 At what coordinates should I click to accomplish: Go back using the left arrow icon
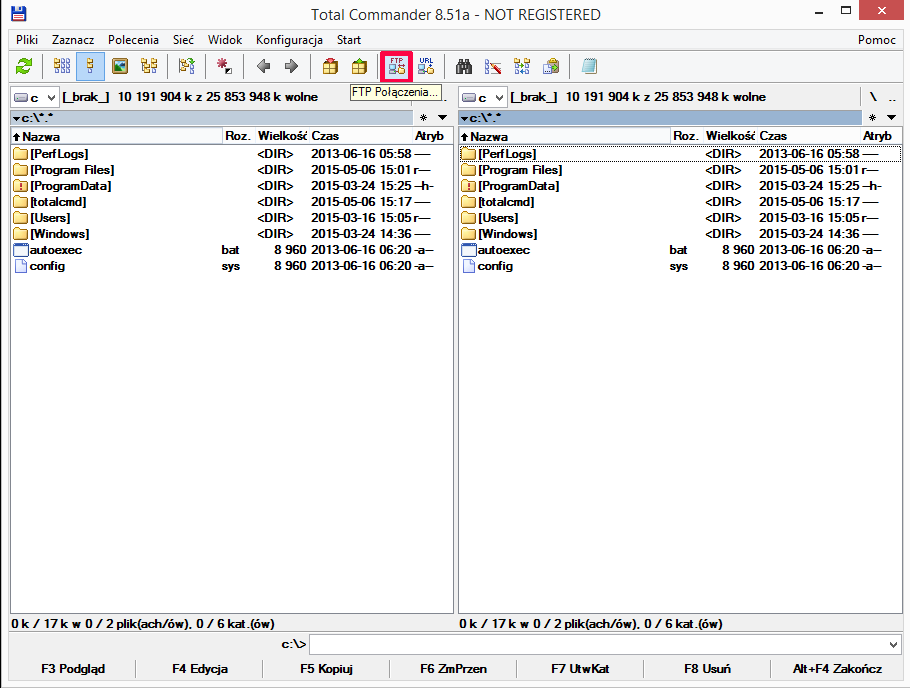click(263, 66)
